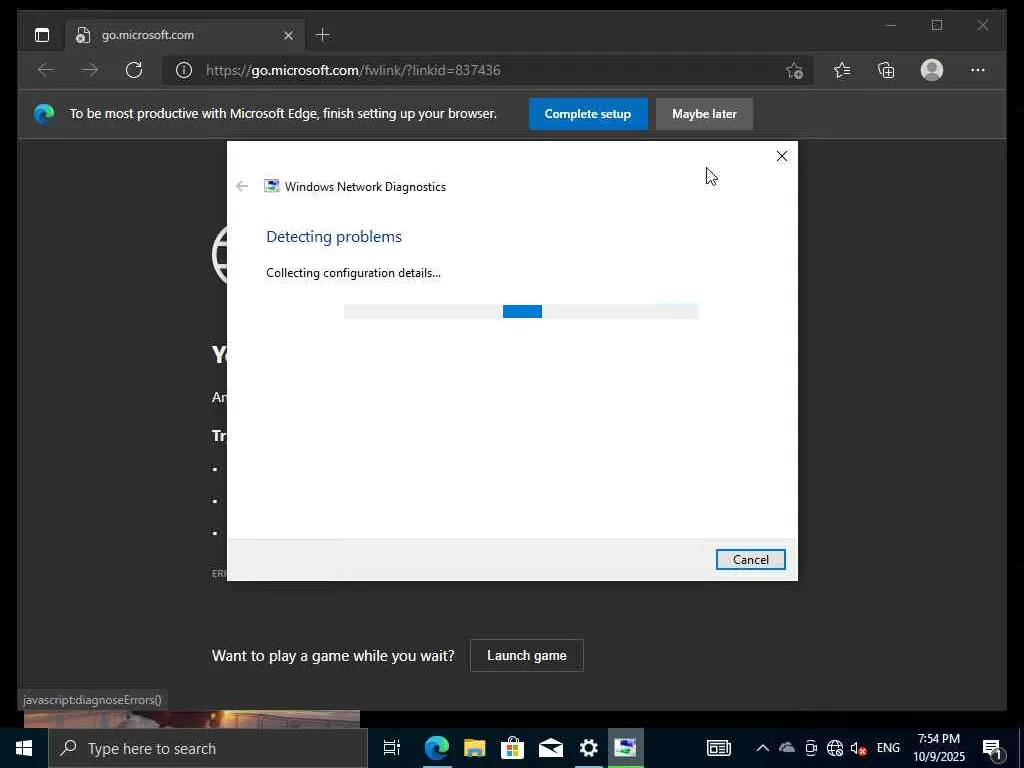Open Microsoft Store from taskbar
The width and height of the screenshot is (1024, 768).
pyautogui.click(x=513, y=748)
